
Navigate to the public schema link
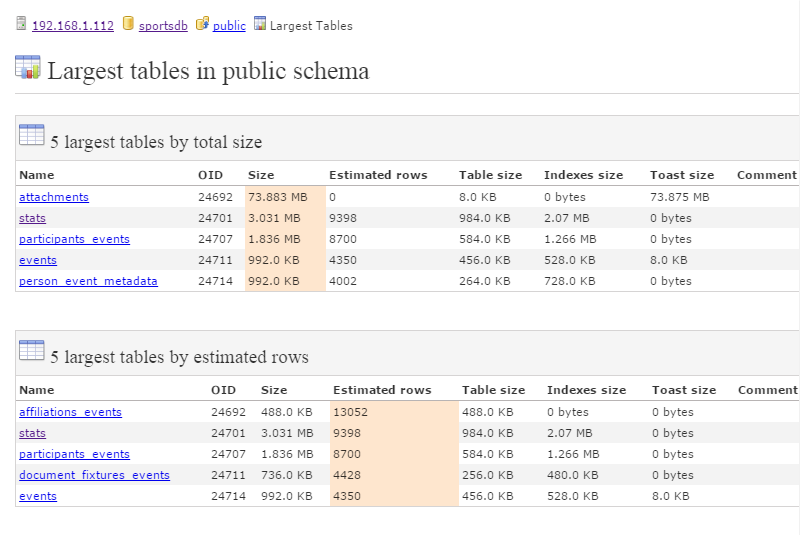229,26
